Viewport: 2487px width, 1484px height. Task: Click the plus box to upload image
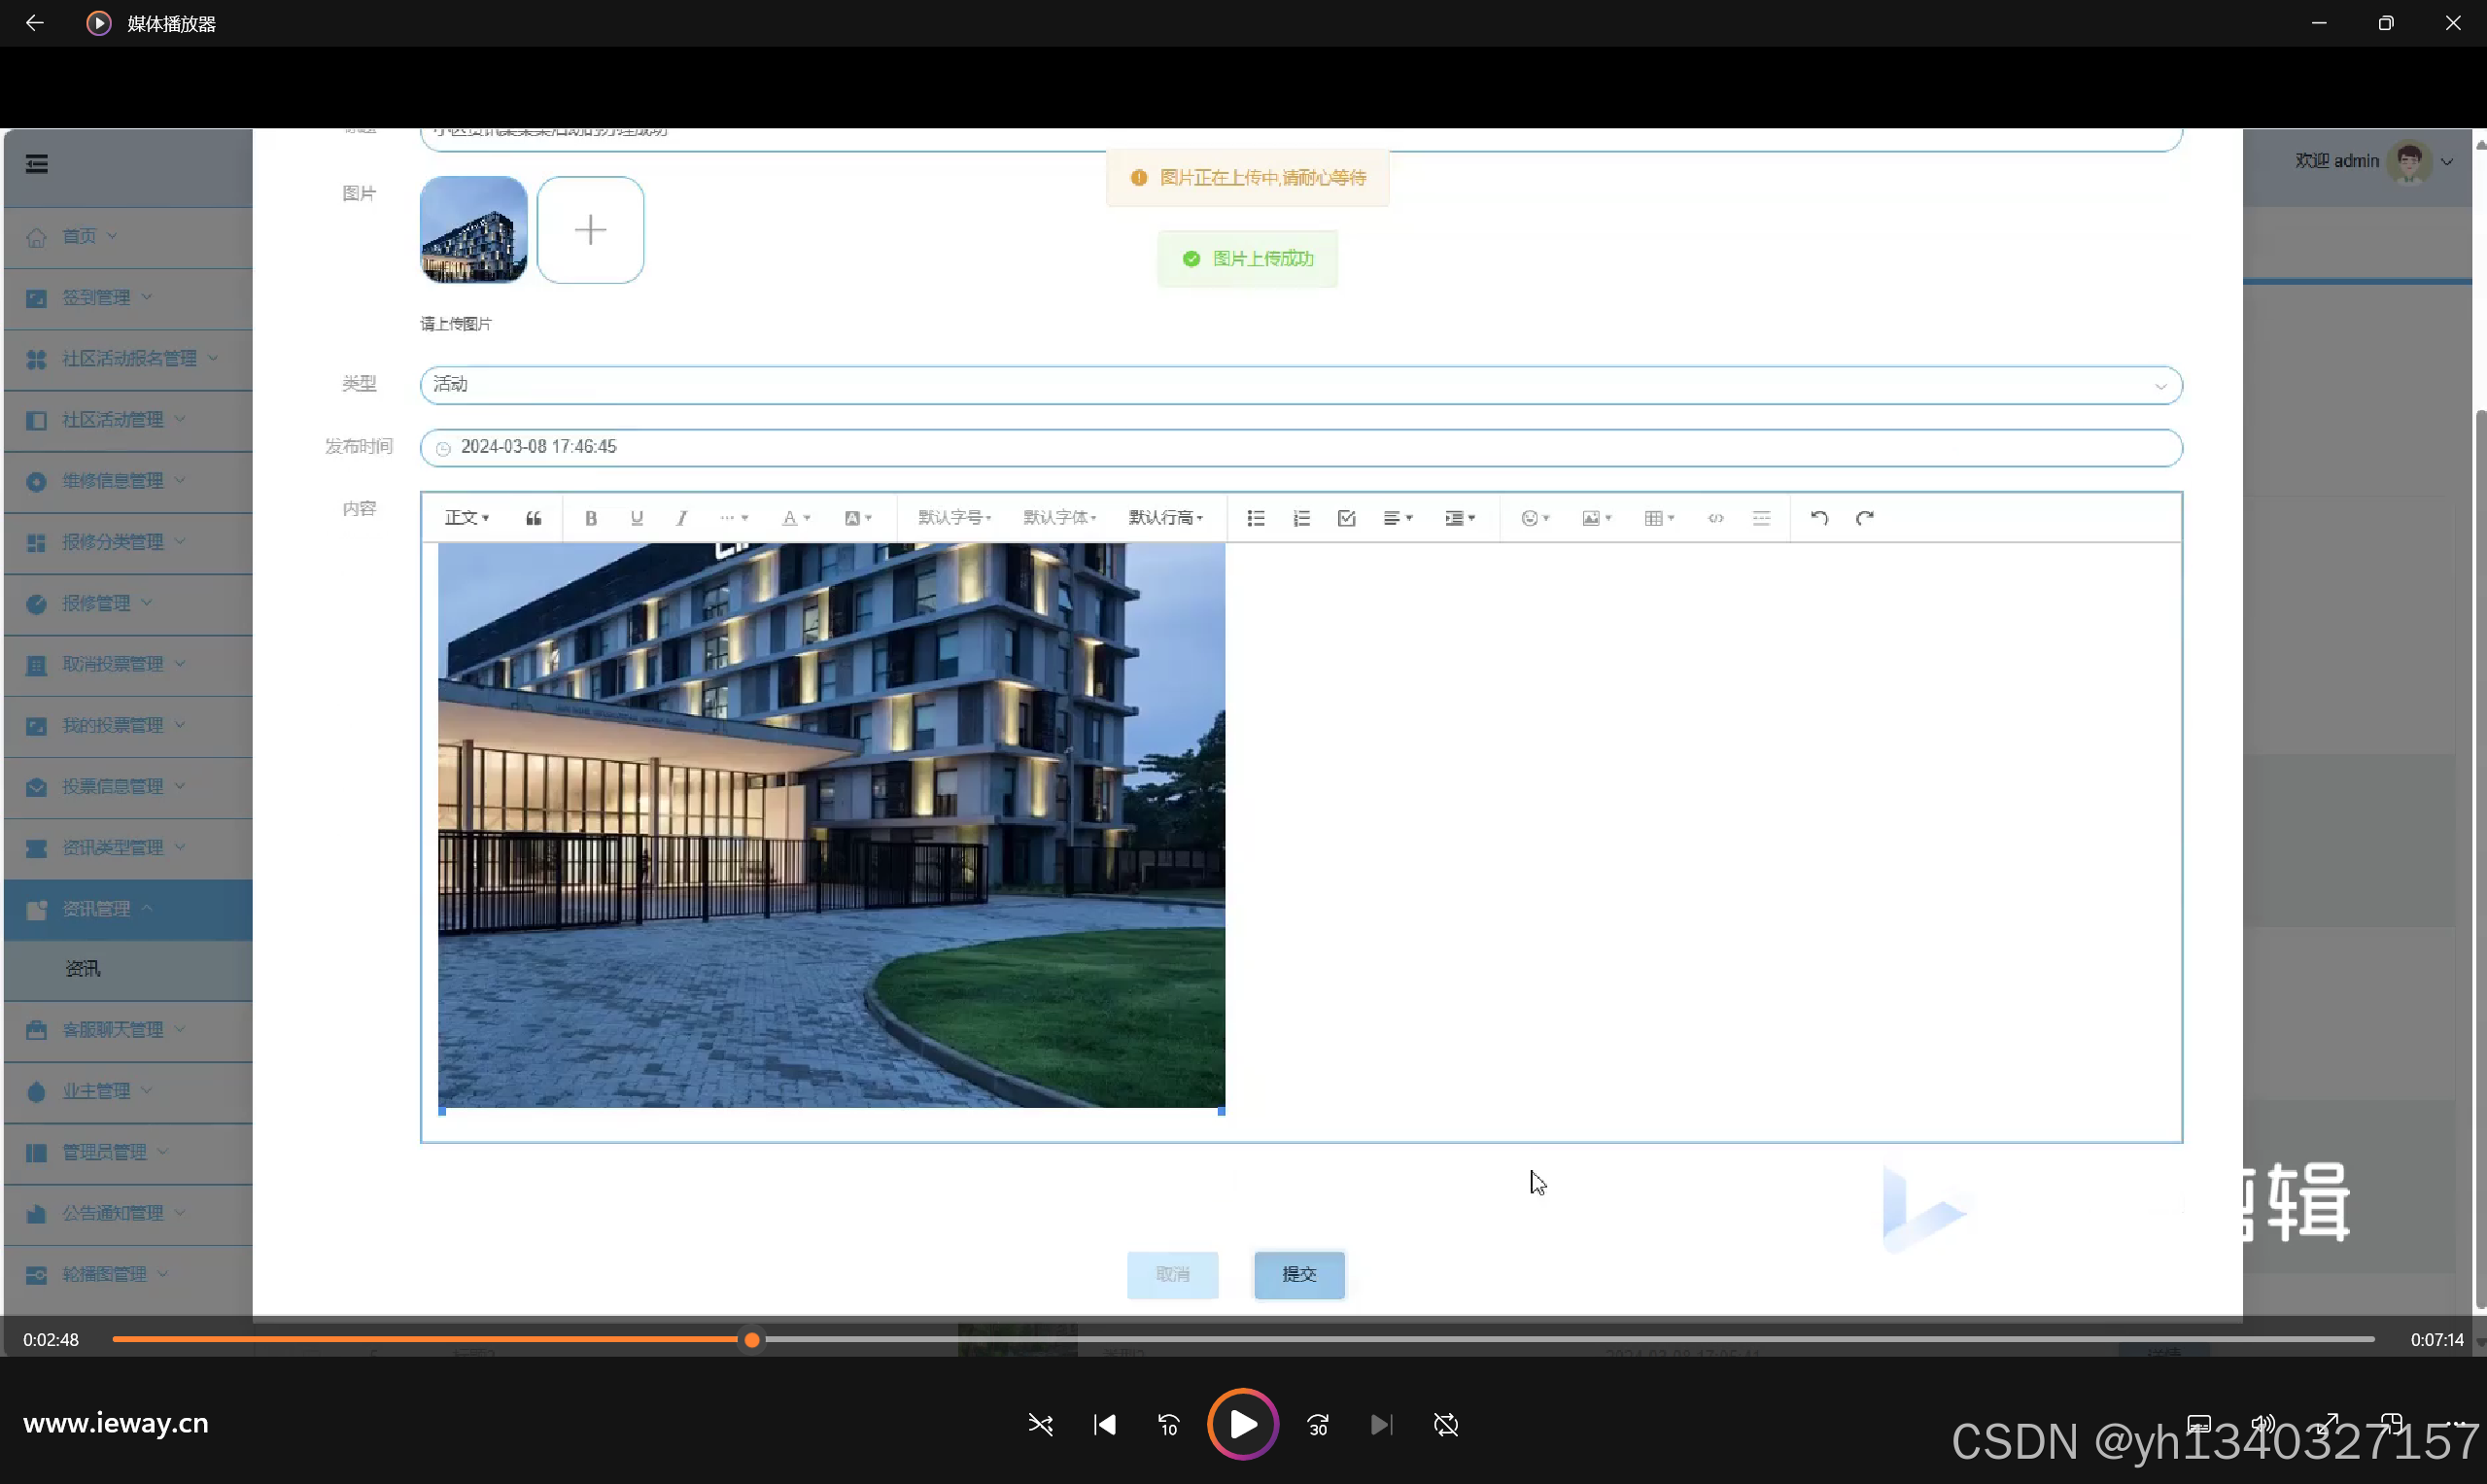point(590,230)
